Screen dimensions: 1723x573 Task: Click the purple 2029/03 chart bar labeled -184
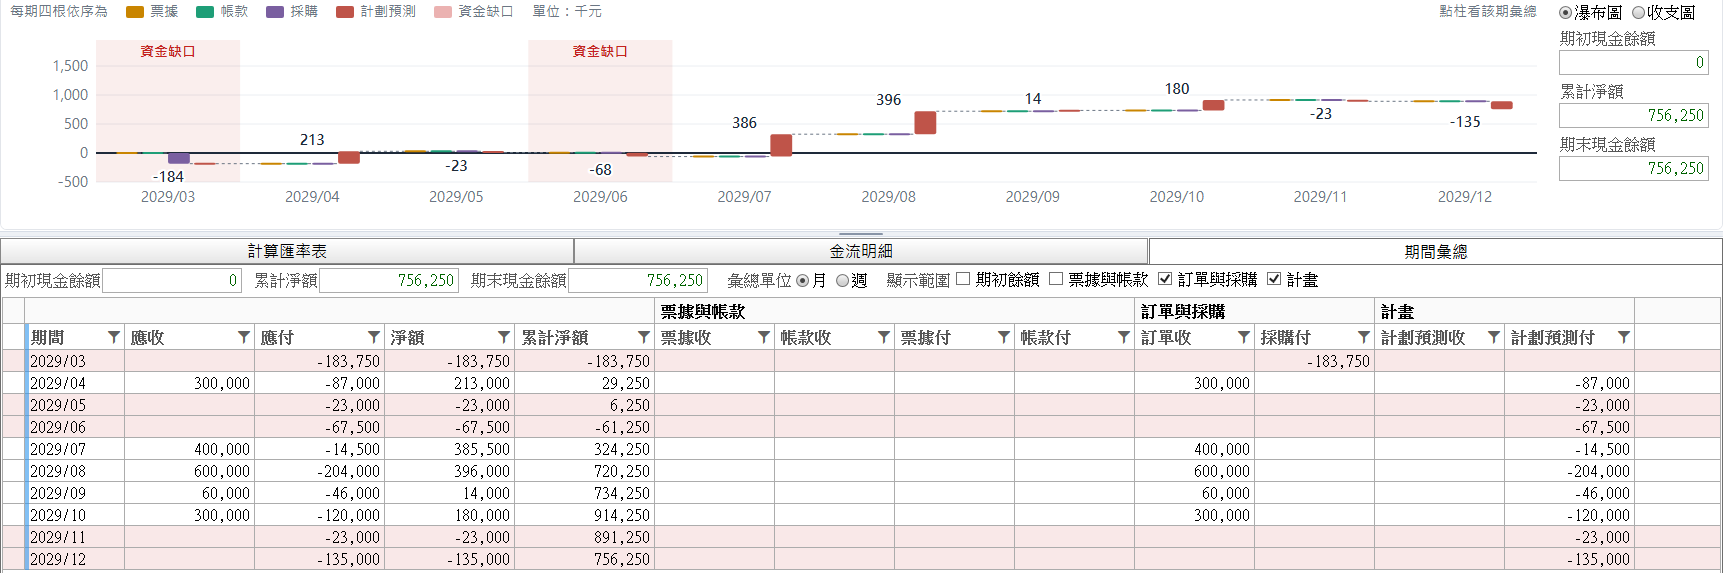(179, 158)
